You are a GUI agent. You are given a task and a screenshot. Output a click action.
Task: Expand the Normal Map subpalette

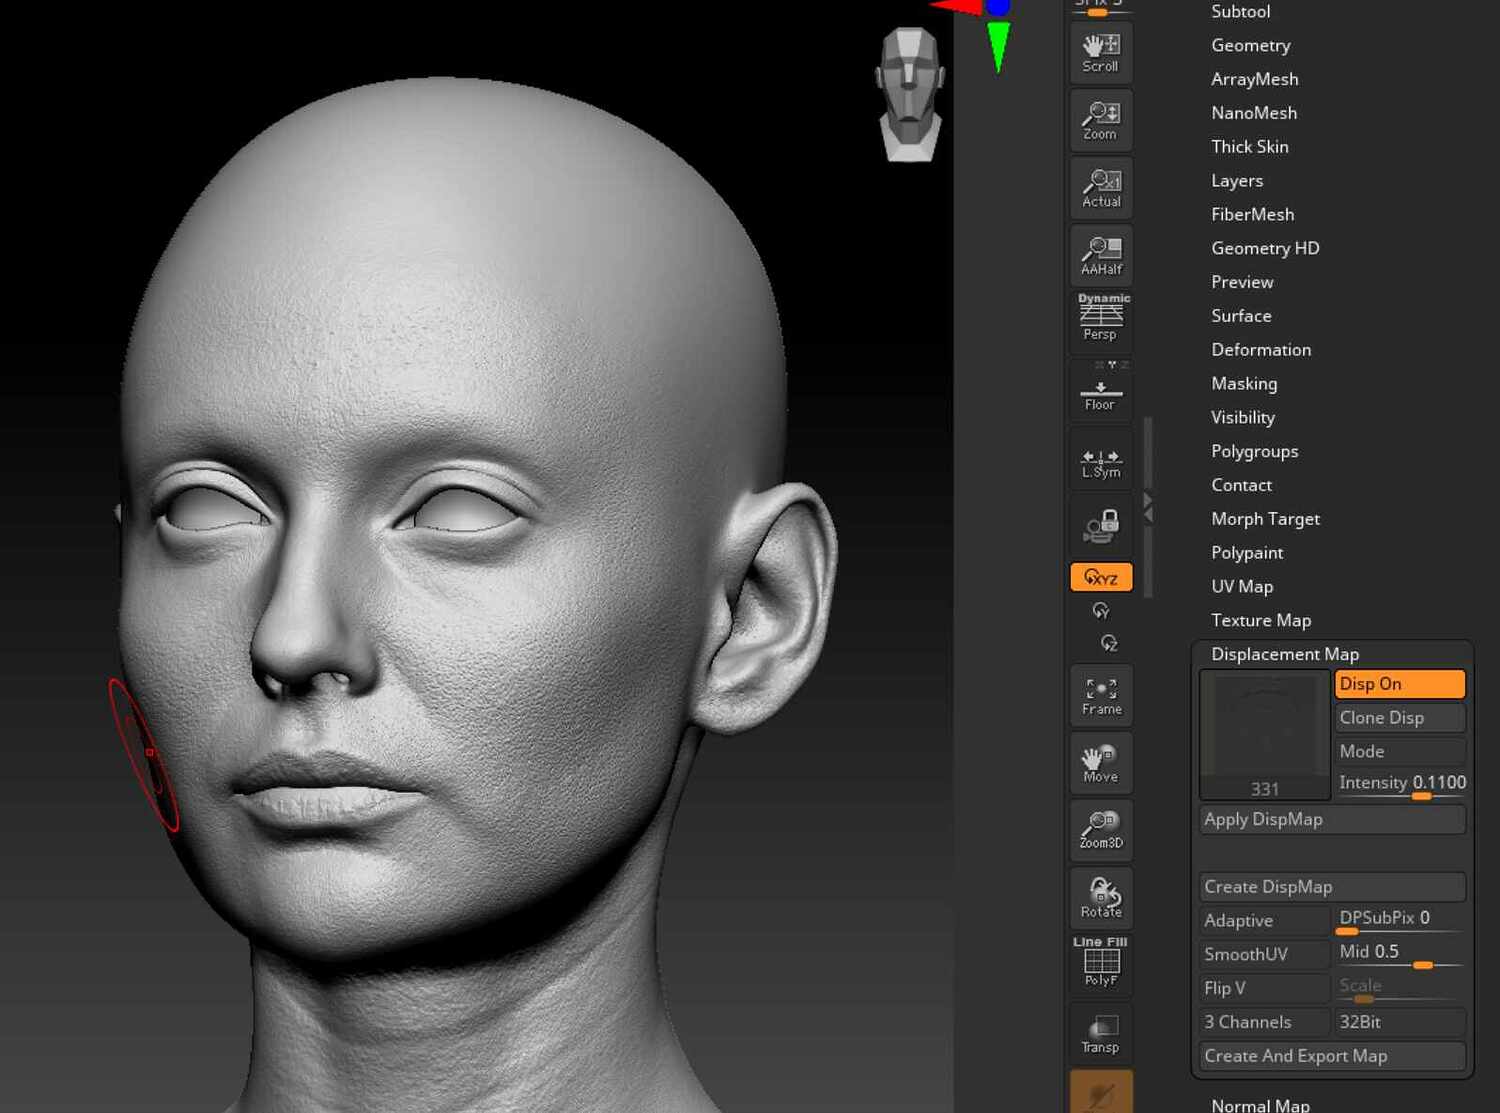click(x=1260, y=1104)
